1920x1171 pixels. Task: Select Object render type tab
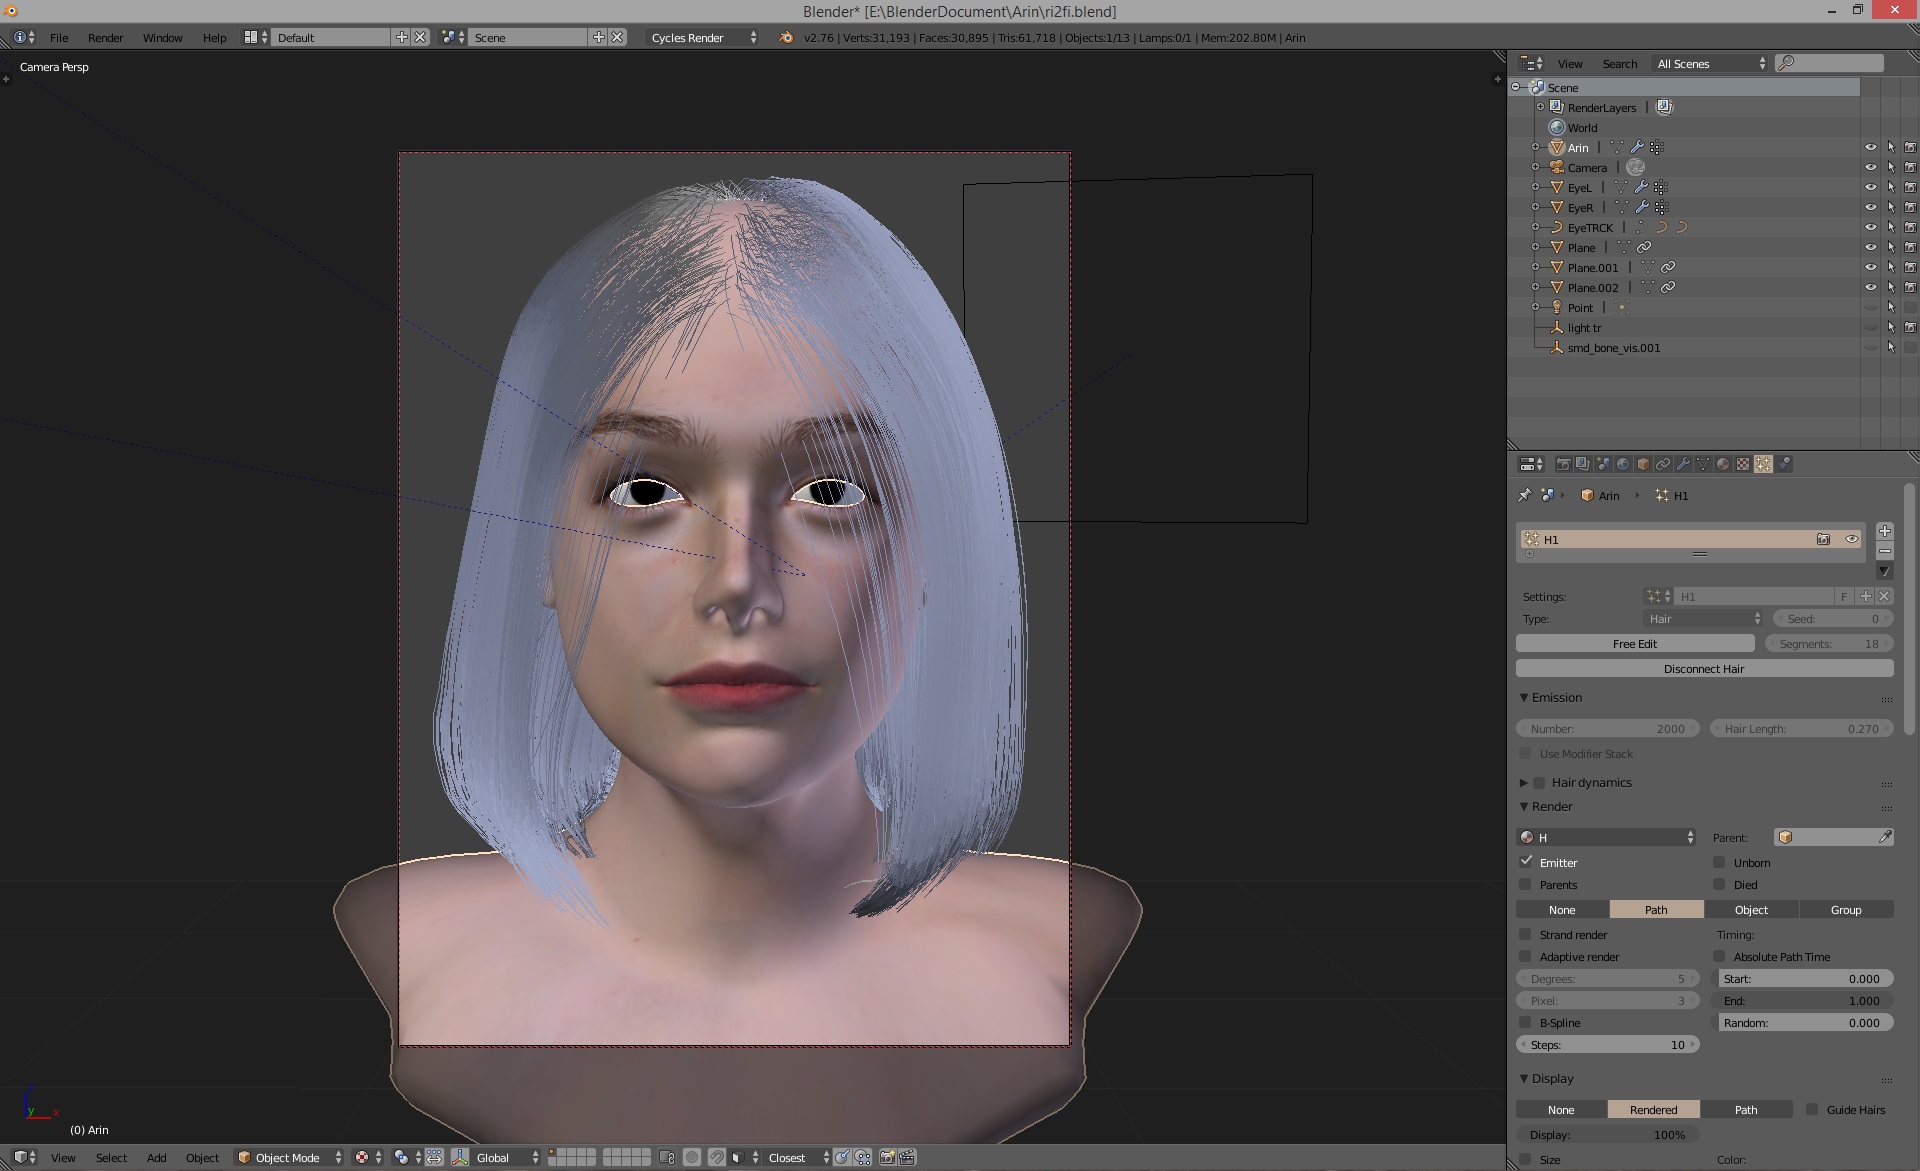[x=1750, y=909]
